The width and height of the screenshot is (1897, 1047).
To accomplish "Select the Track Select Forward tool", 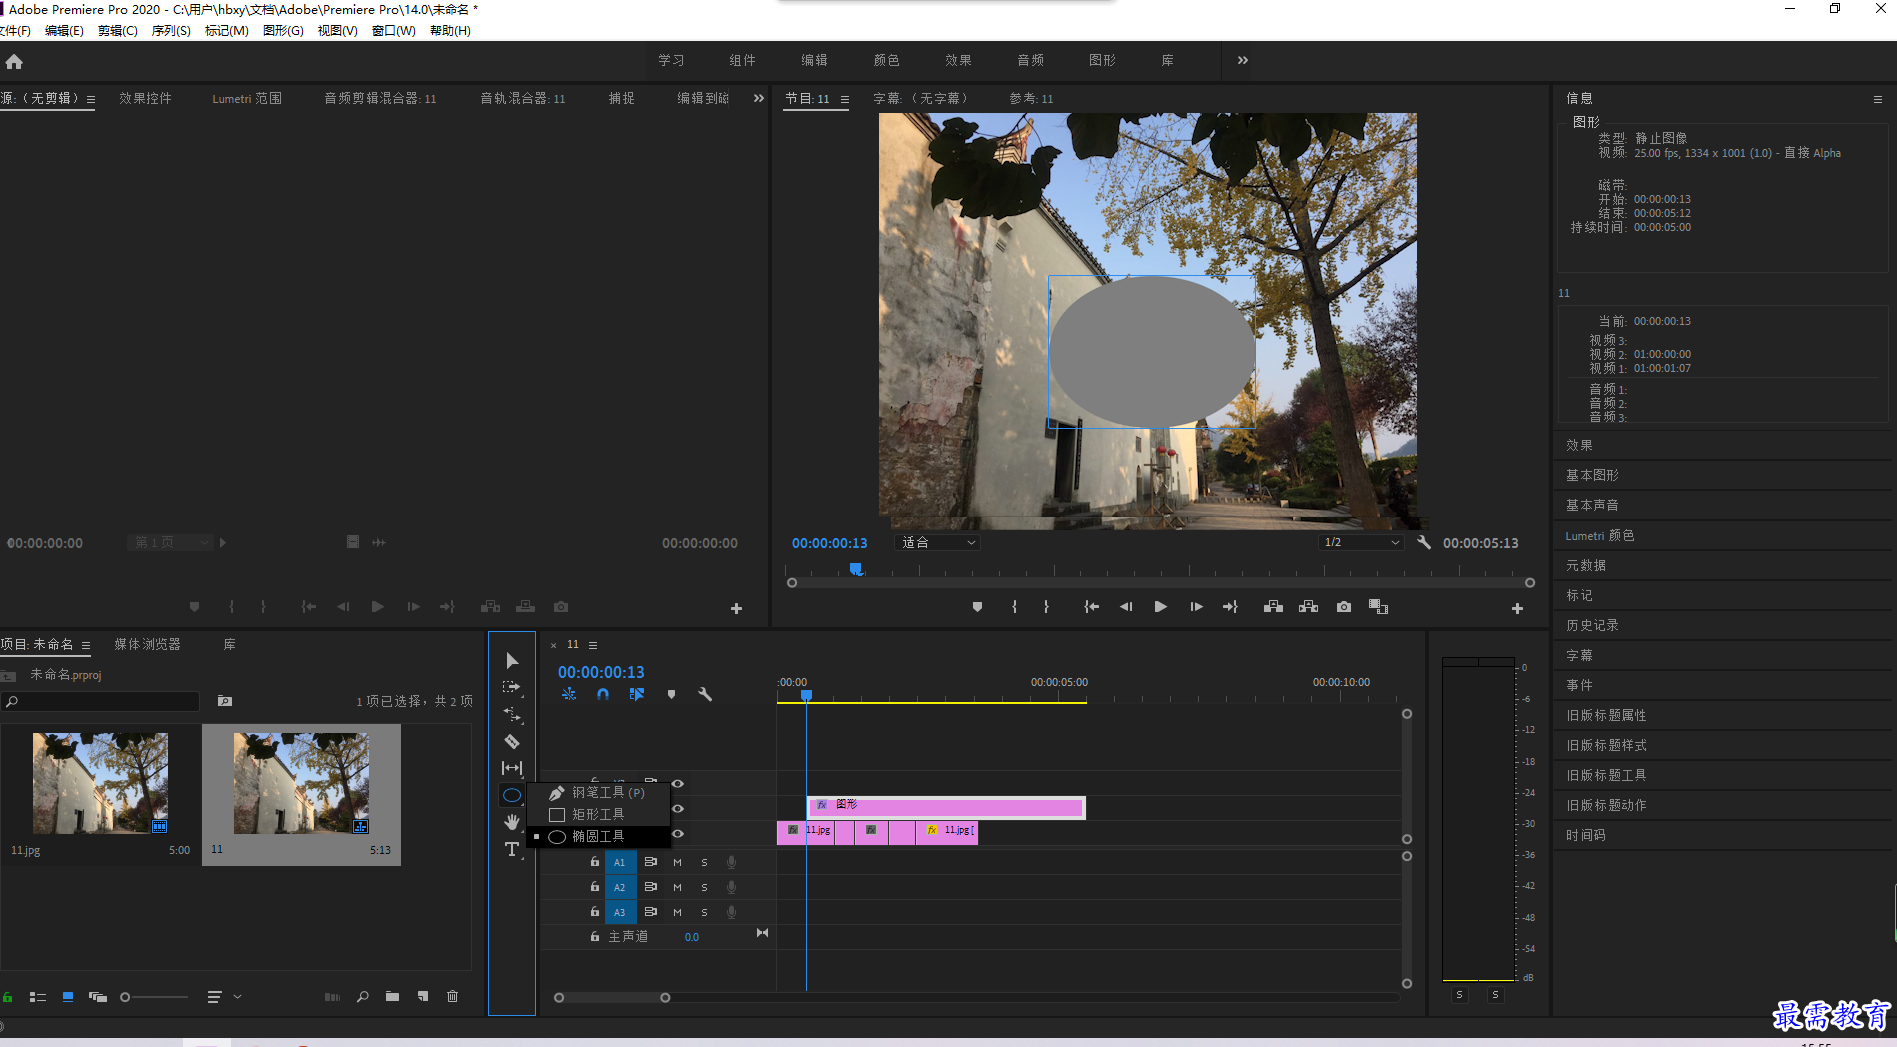I will pos(512,687).
